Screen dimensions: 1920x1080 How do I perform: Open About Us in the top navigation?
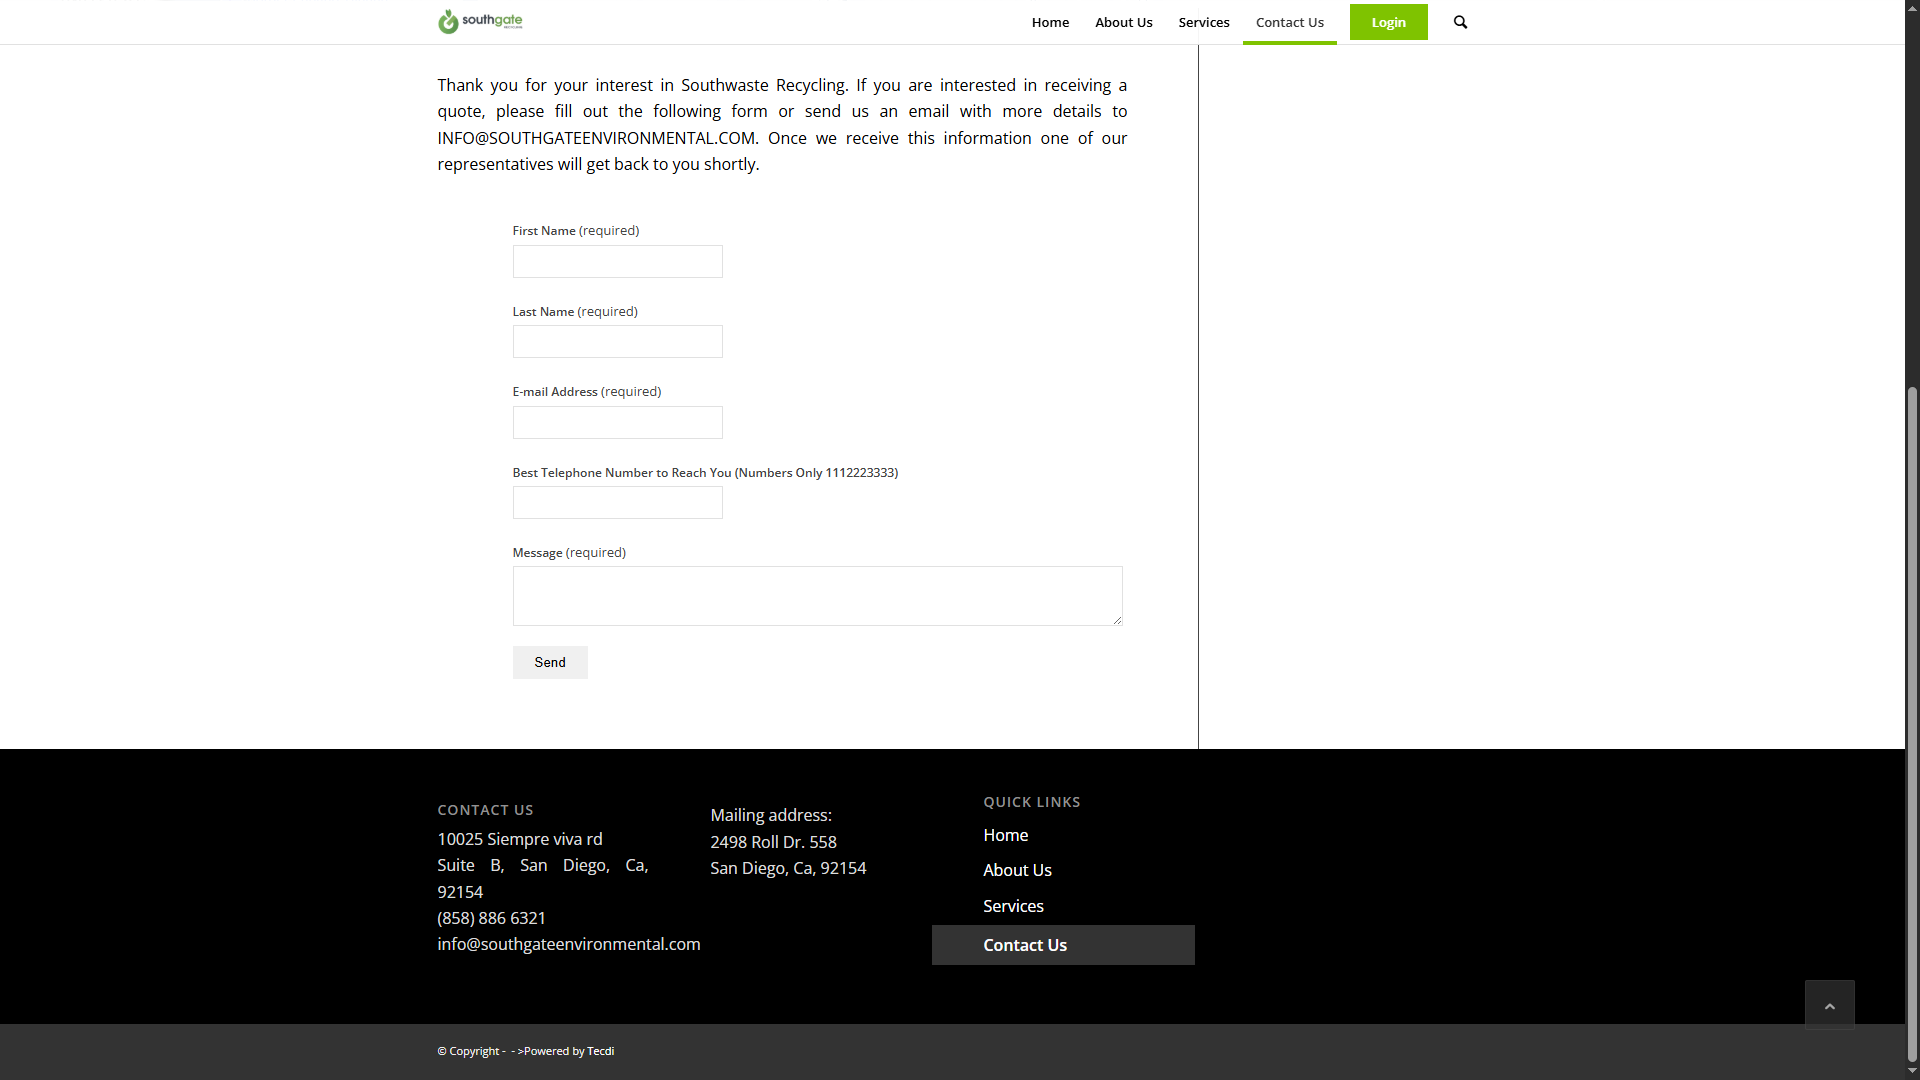pos(1123,22)
